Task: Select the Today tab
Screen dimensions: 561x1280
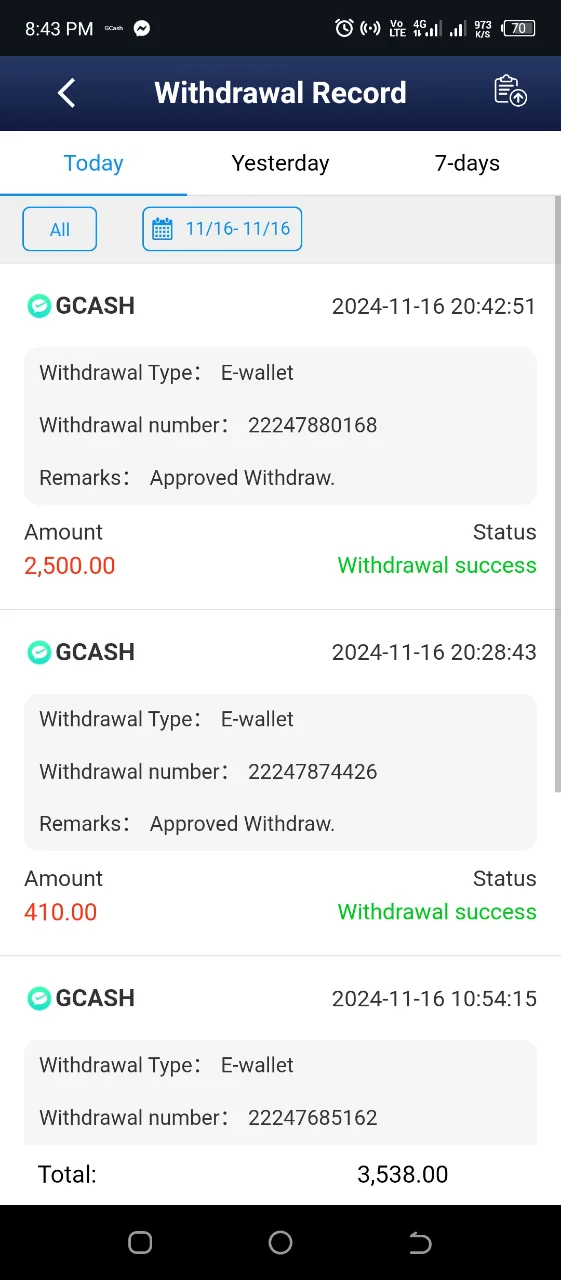Action: [93, 163]
